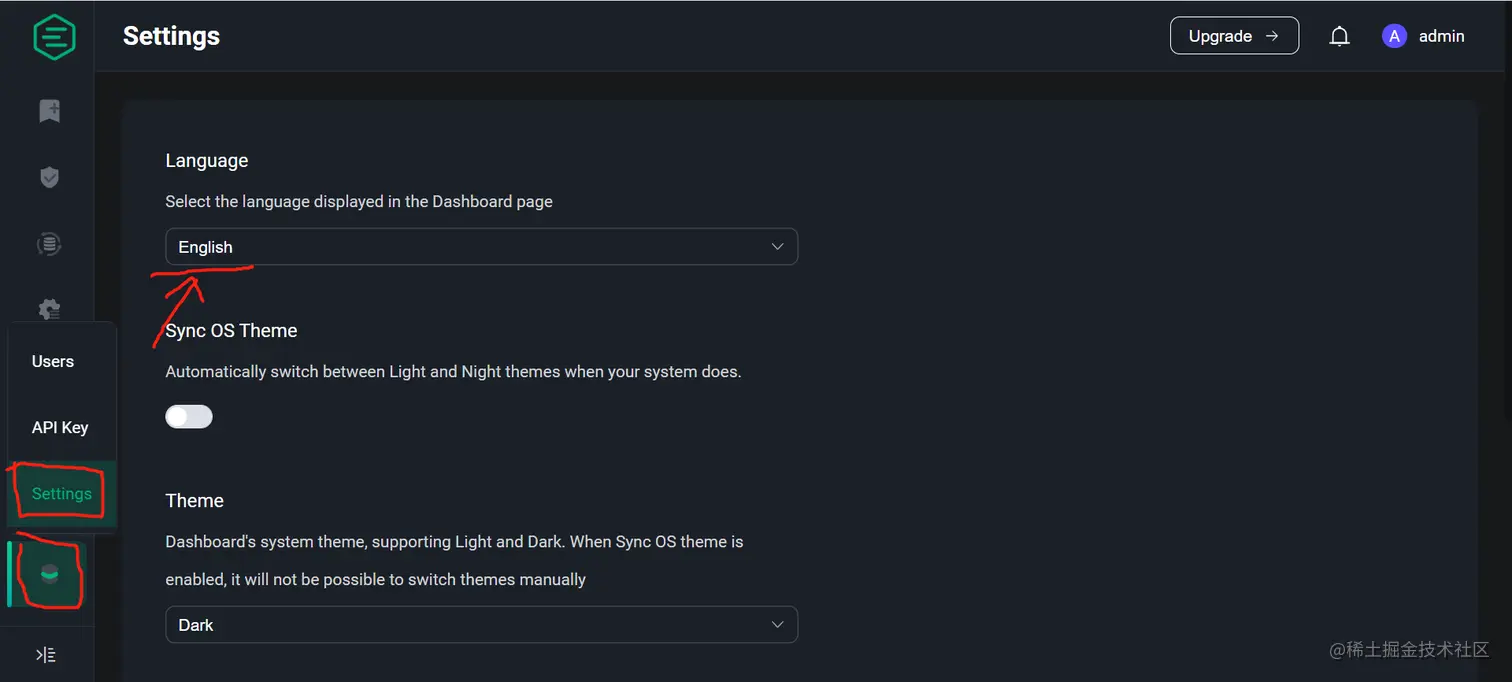Open the bookmark-plus sidebar icon
The height and width of the screenshot is (682, 1512).
pyautogui.click(x=49, y=111)
